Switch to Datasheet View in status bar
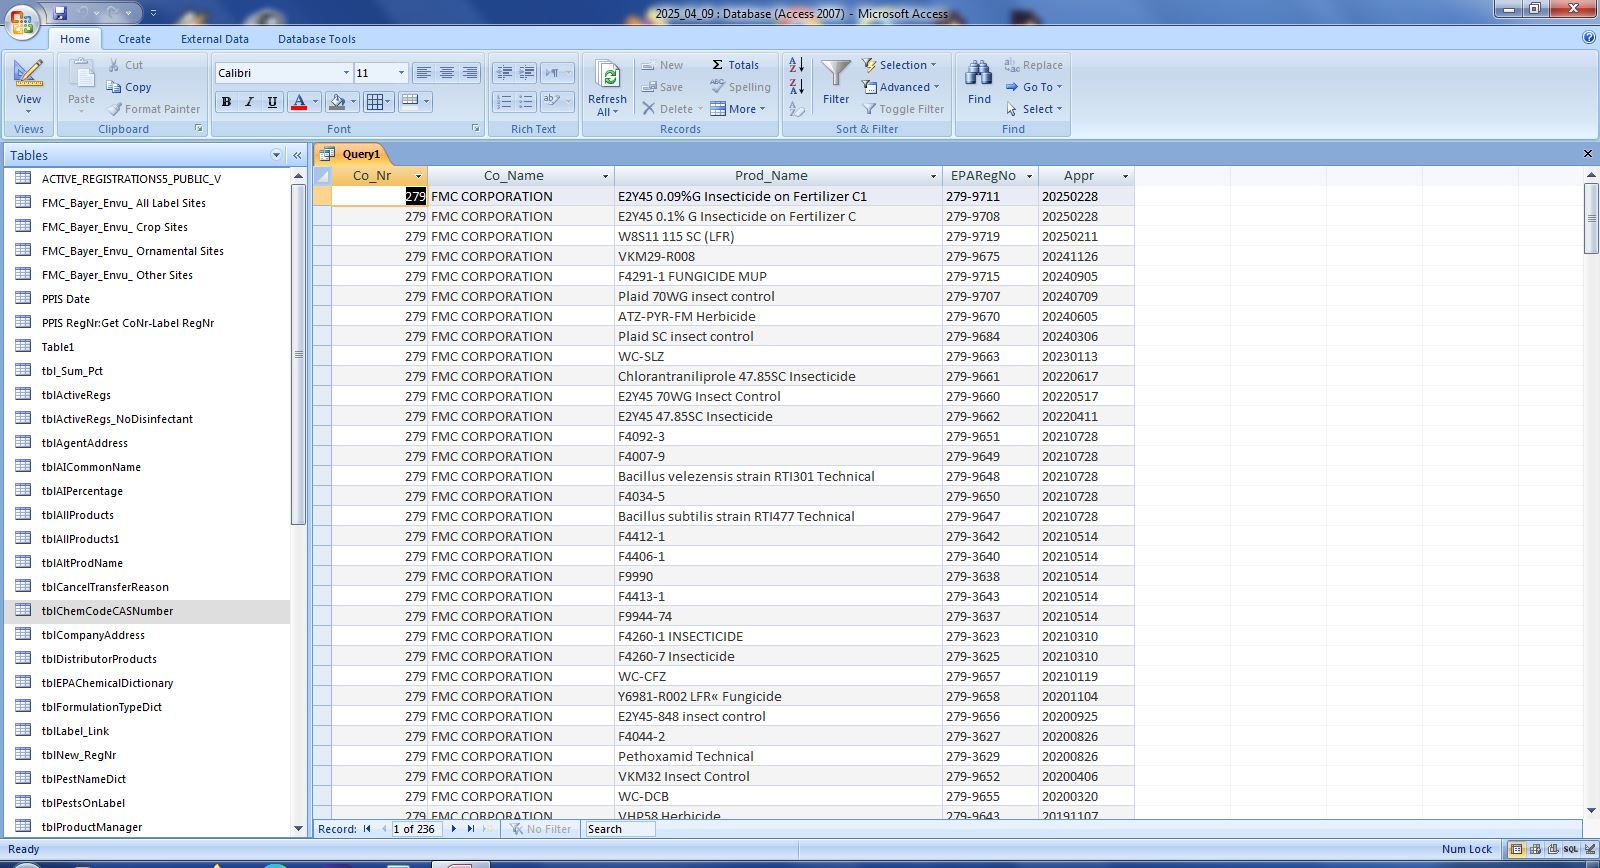Image resolution: width=1600 pixels, height=868 pixels. [1517, 849]
